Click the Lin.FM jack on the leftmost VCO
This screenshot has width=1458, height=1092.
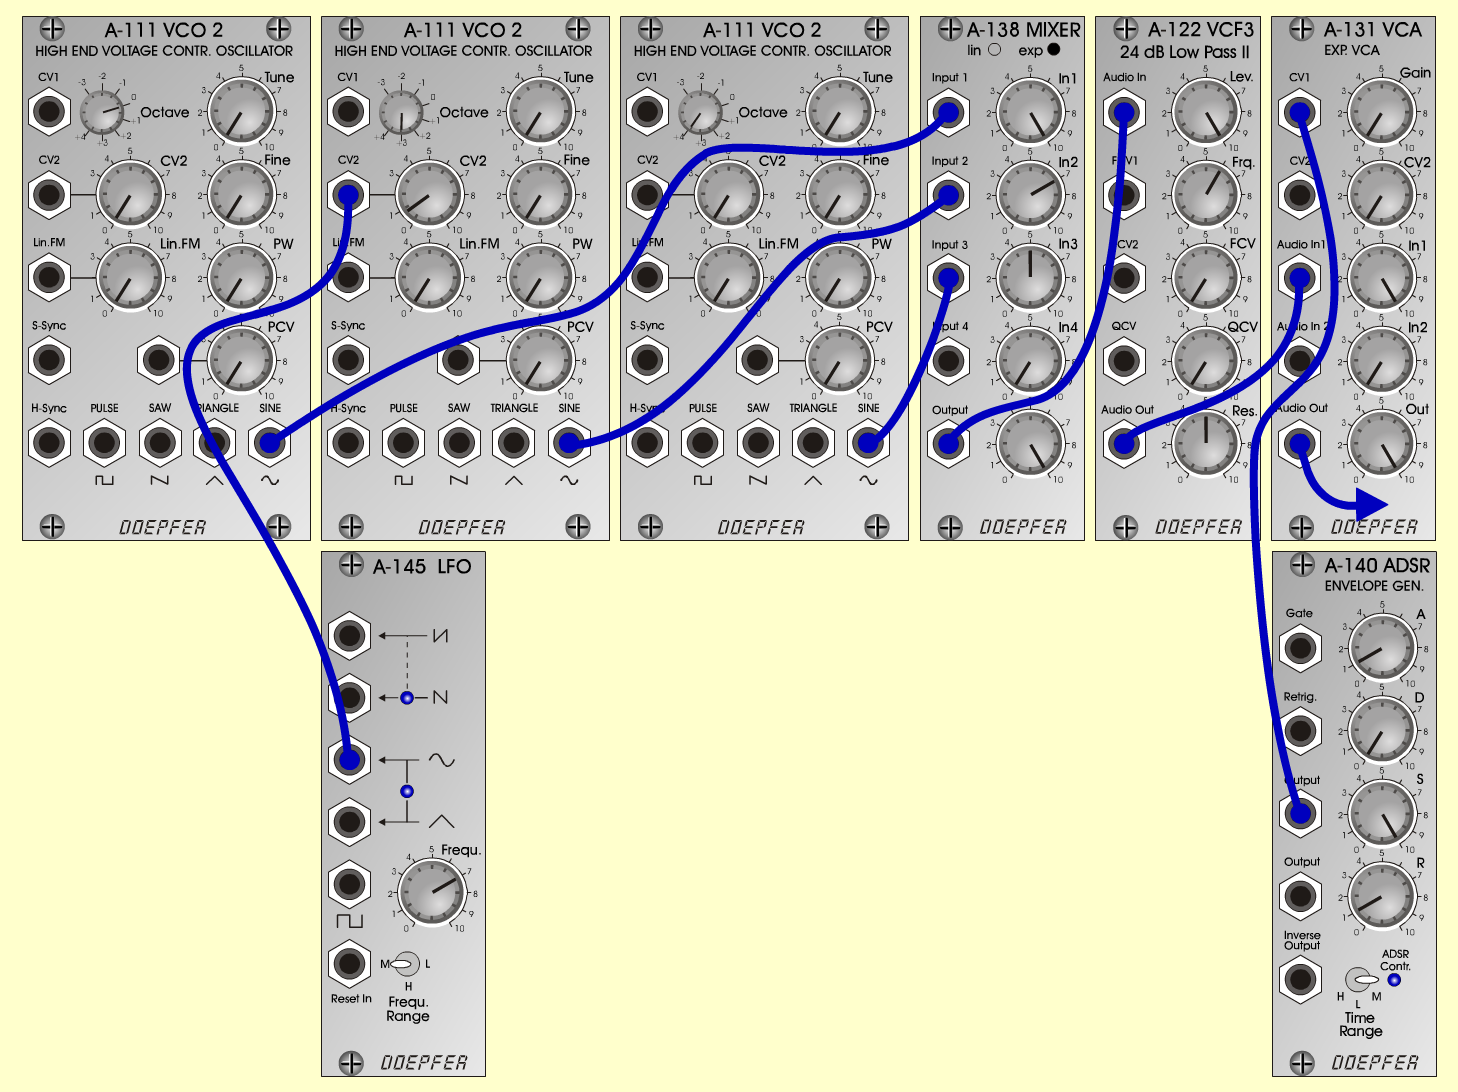[x=49, y=277]
